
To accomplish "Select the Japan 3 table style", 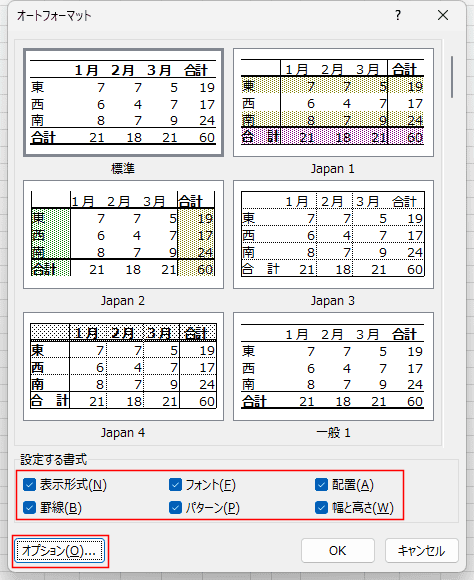I will pyautogui.click(x=333, y=235).
